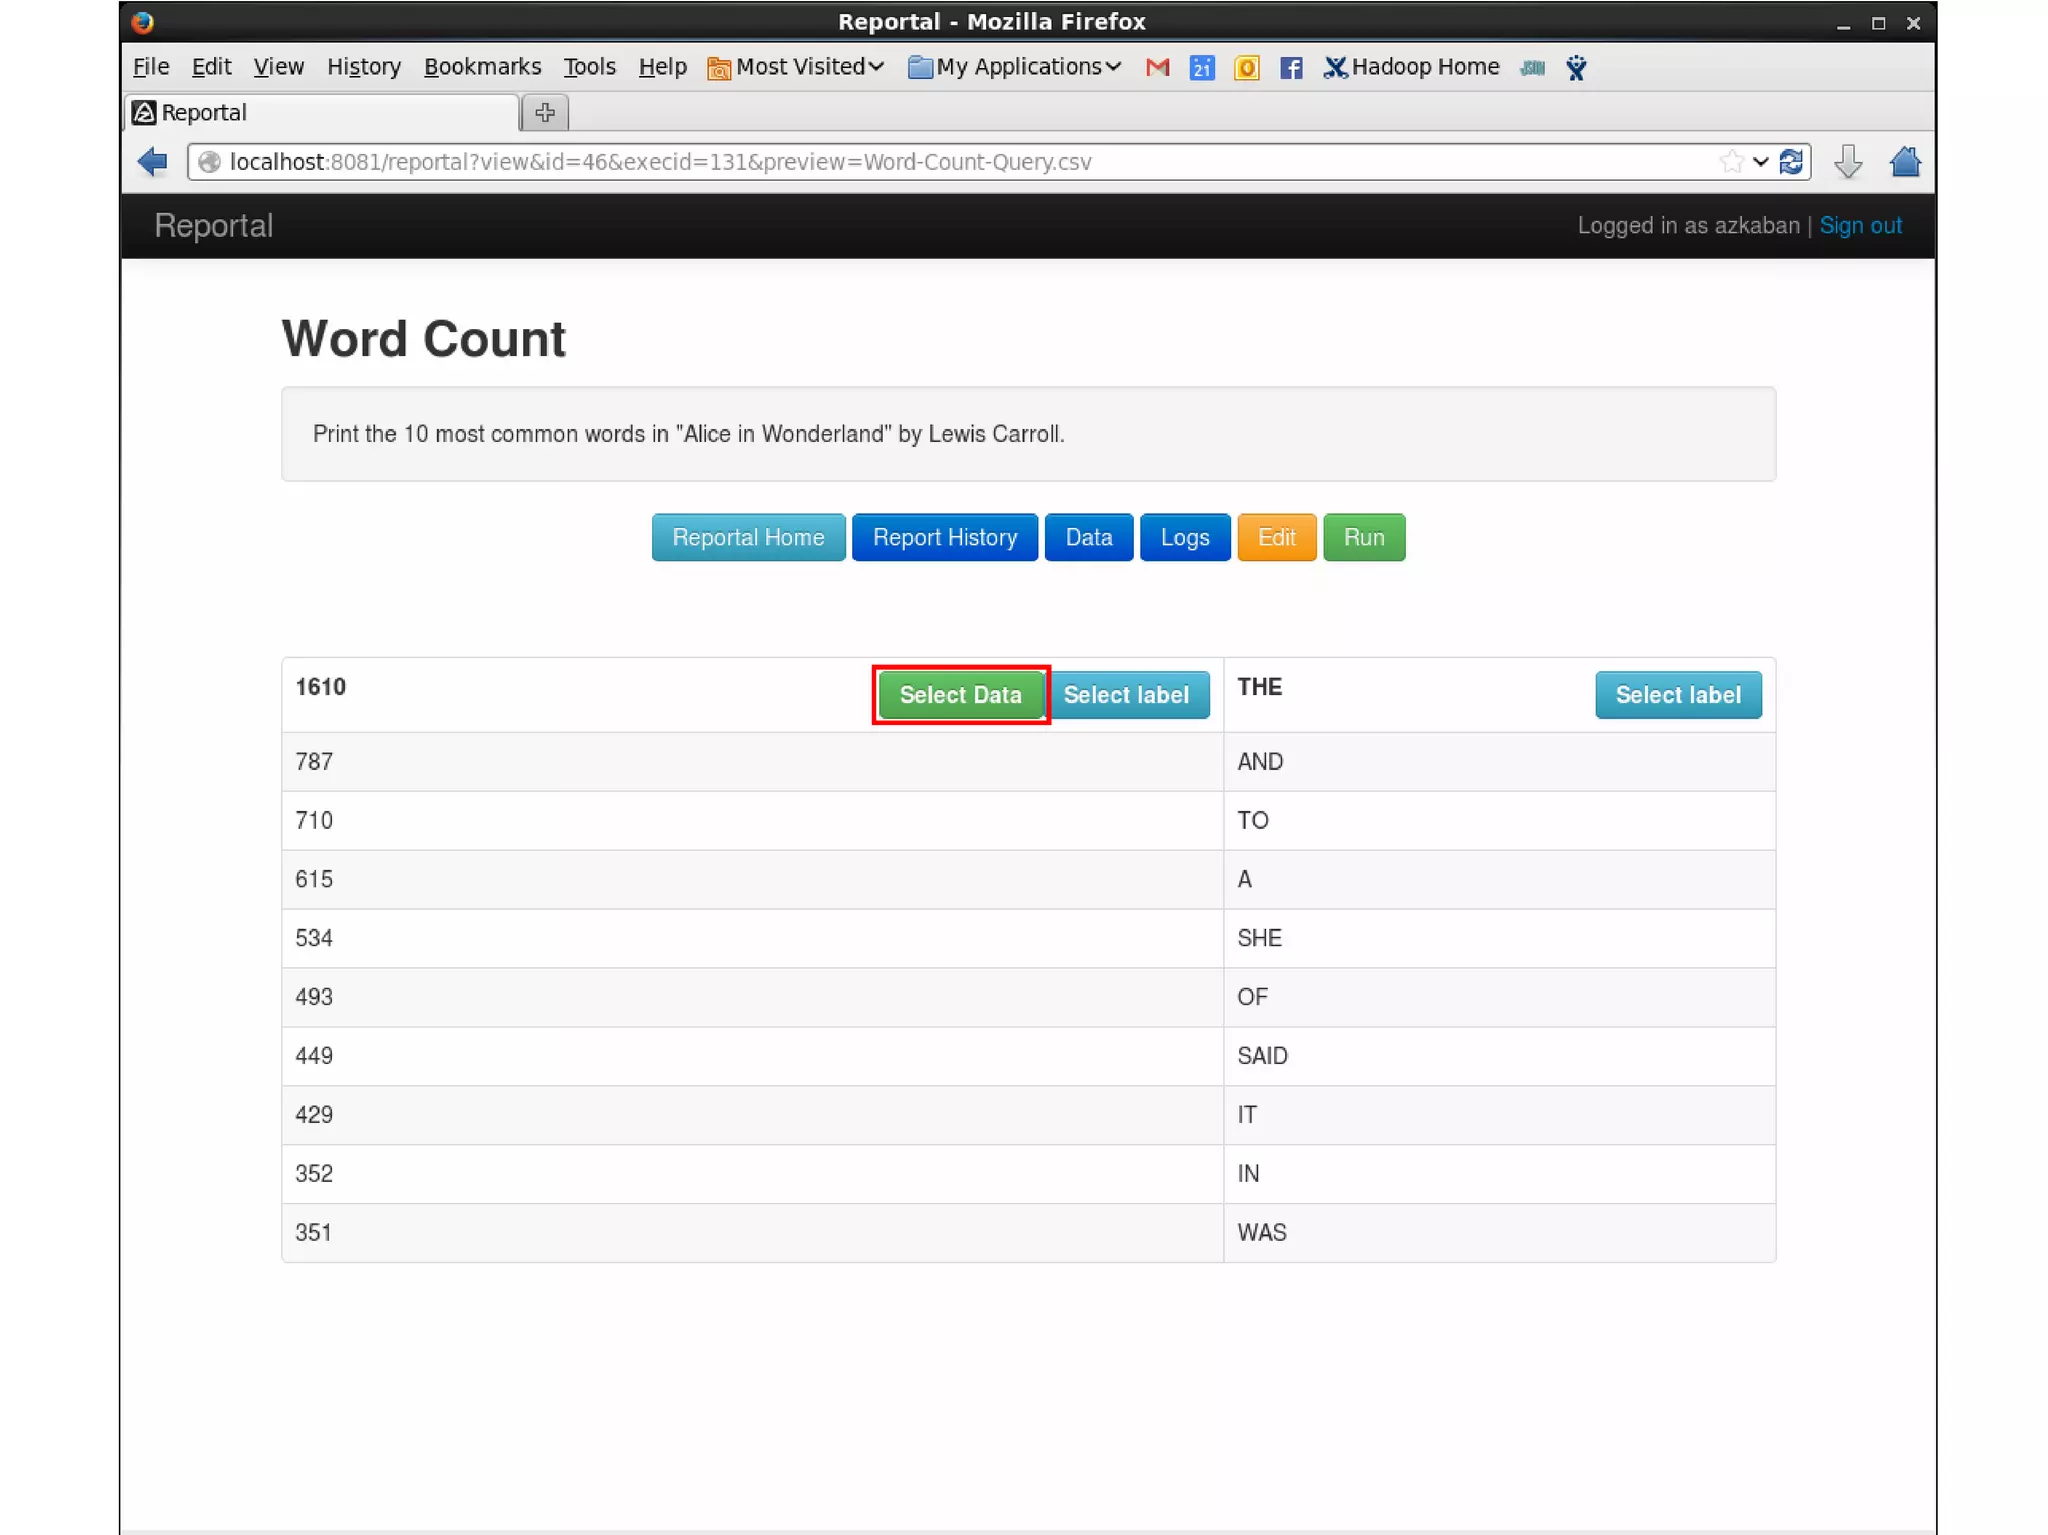Open the URL history dropdown arrow
This screenshot has height=1535, width=2048.
pos(1760,162)
